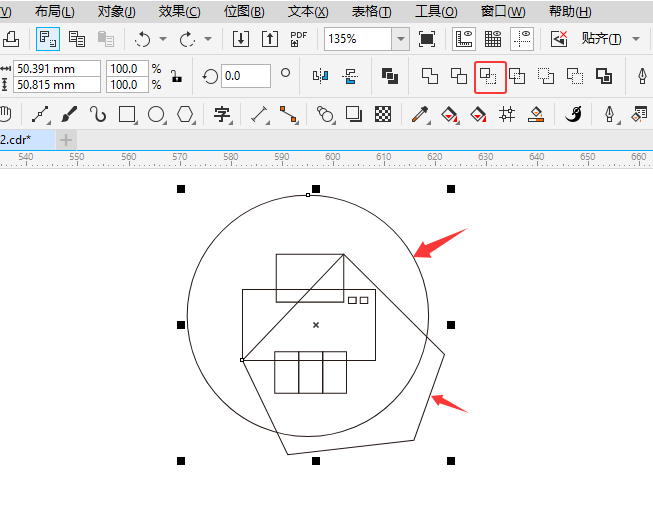Click the object height field 50.815 mm
The width and height of the screenshot is (653, 518).
57,85
